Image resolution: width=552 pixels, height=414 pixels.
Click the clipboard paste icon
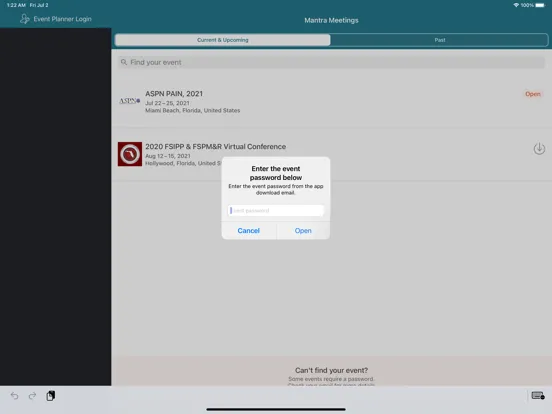(51, 396)
